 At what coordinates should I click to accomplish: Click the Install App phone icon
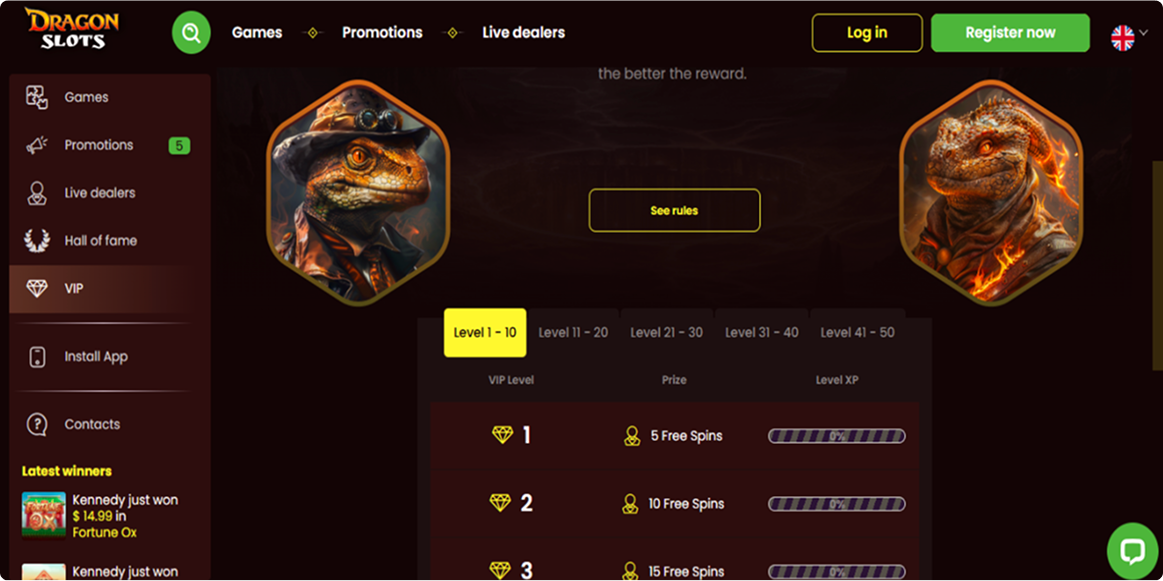pos(37,357)
